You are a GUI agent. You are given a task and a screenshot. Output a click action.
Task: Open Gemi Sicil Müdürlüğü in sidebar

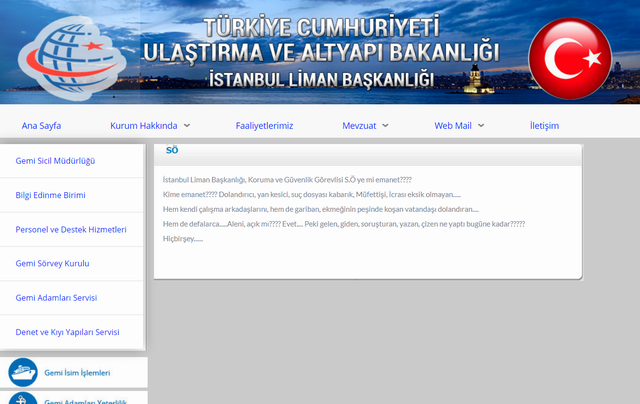[x=55, y=161]
